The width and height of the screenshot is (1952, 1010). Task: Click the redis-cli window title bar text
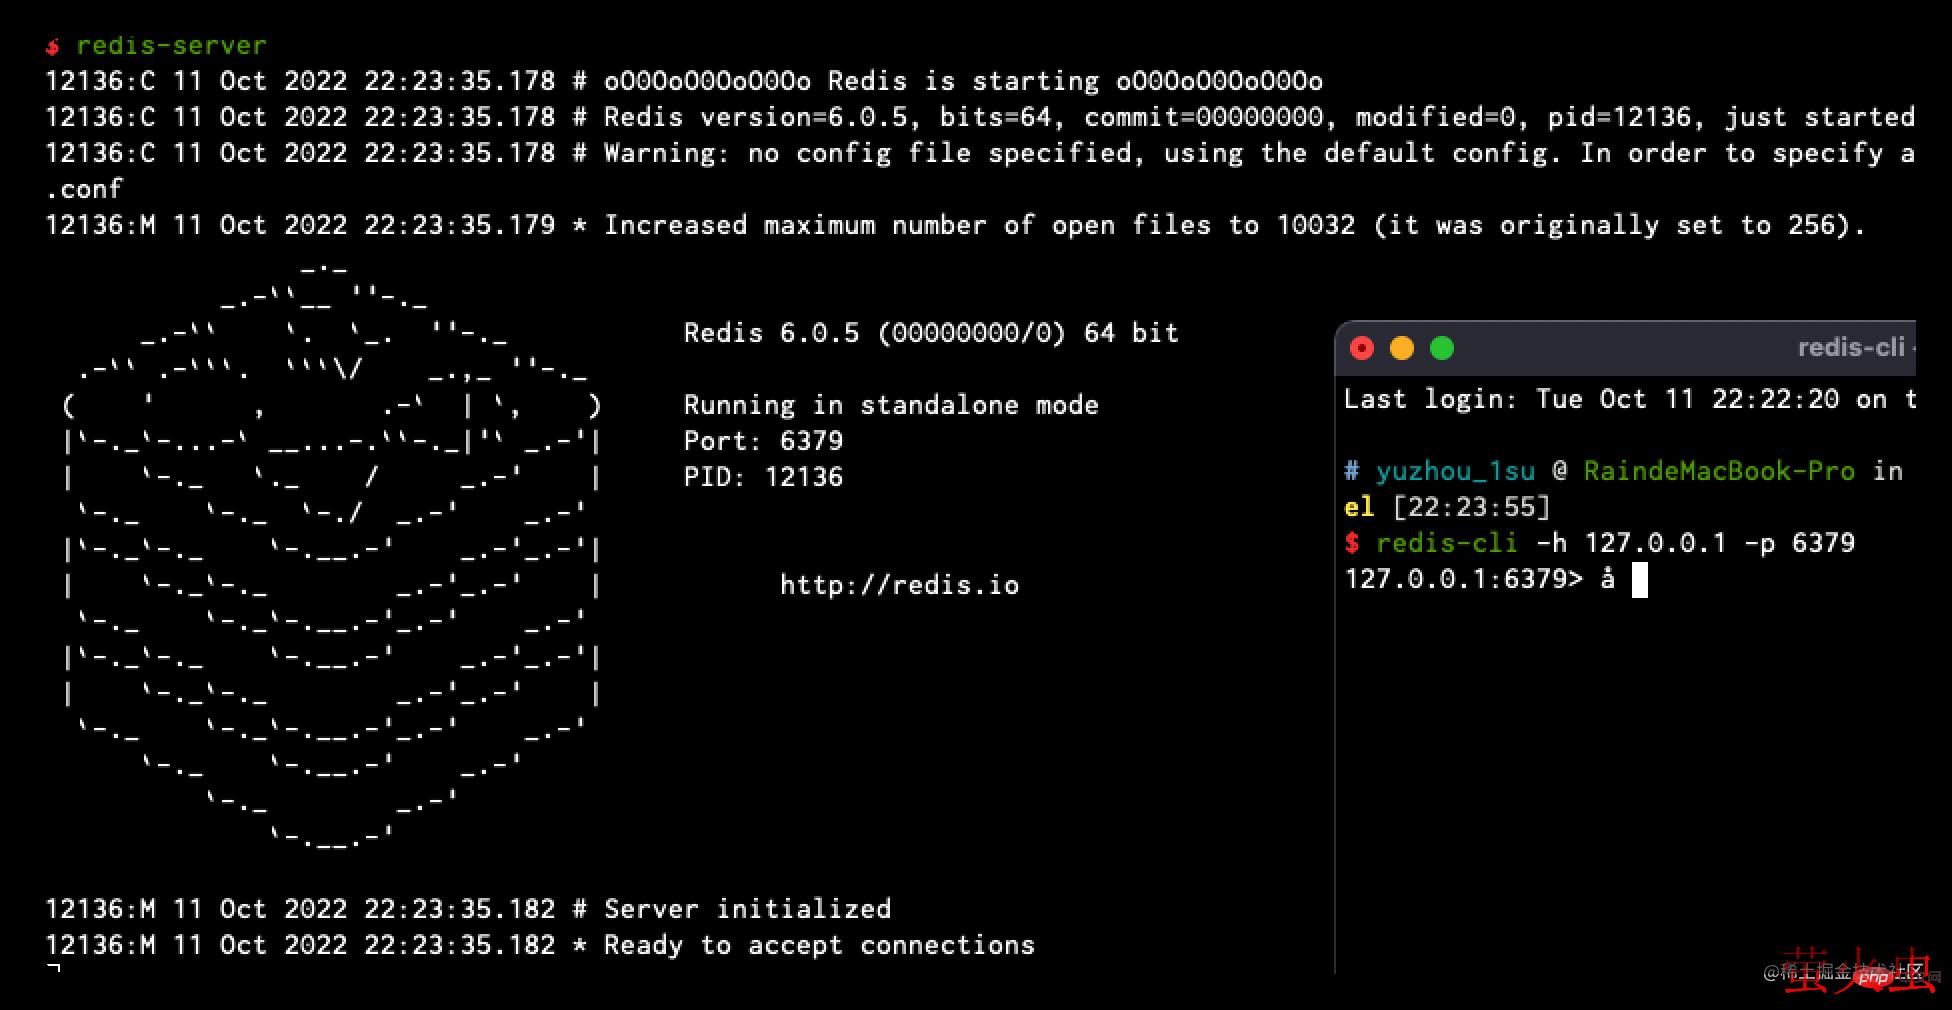coord(1850,347)
